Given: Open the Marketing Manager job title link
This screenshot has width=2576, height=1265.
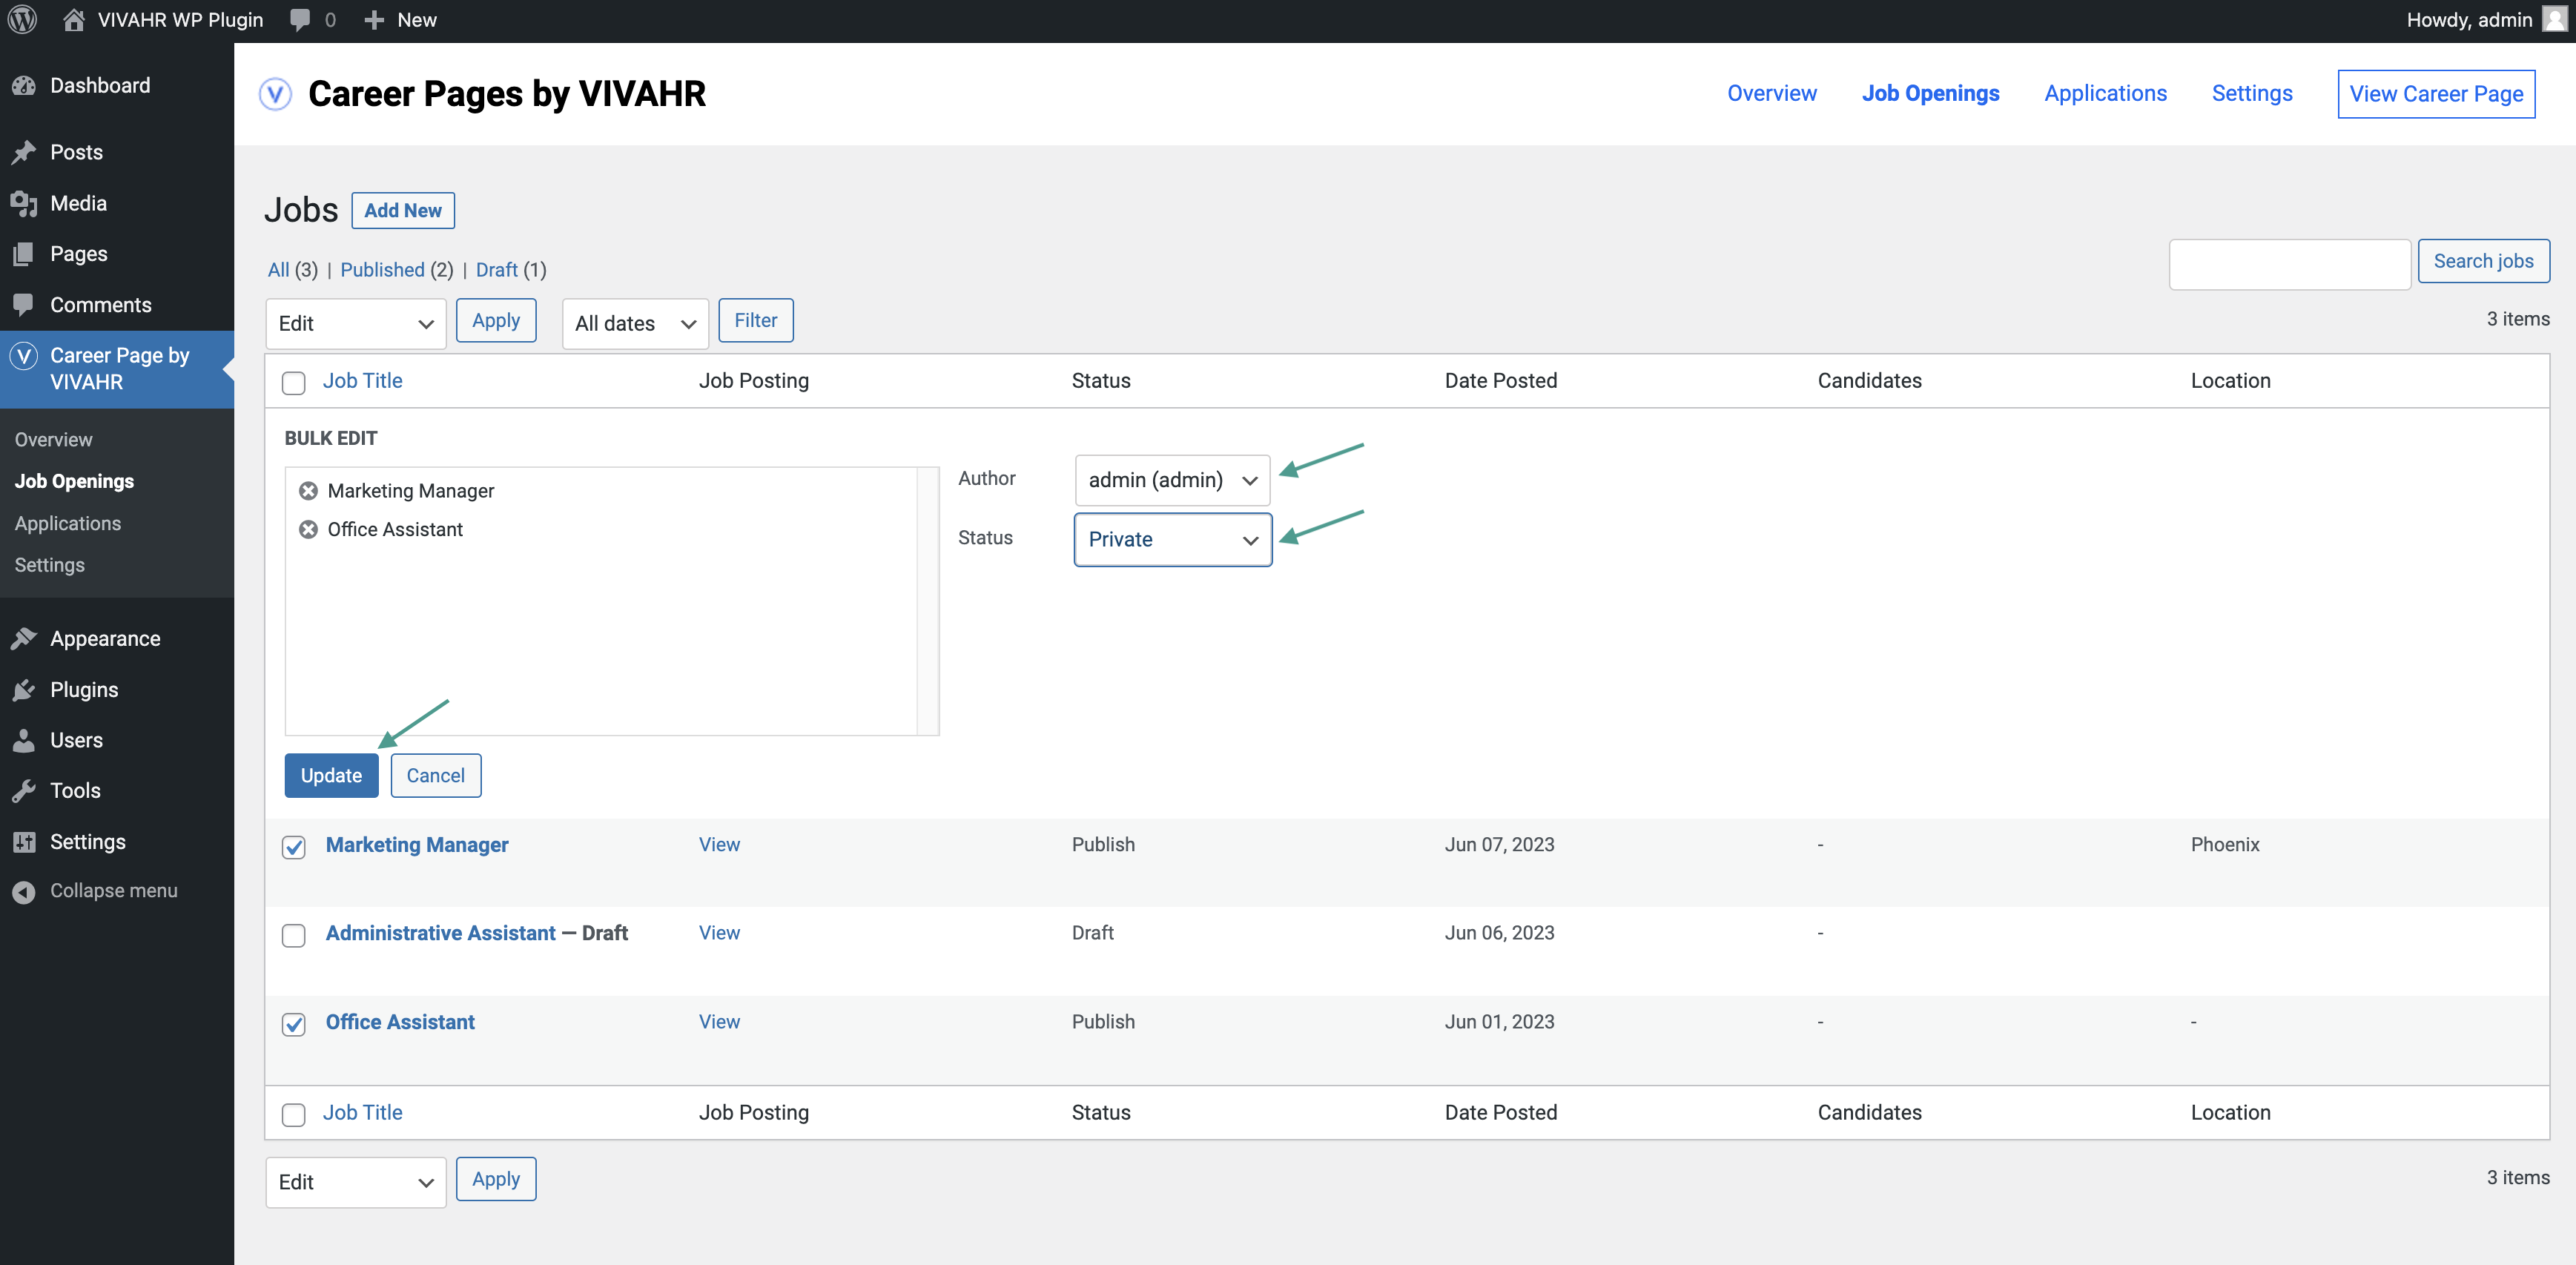Looking at the screenshot, I should [x=417, y=845].
